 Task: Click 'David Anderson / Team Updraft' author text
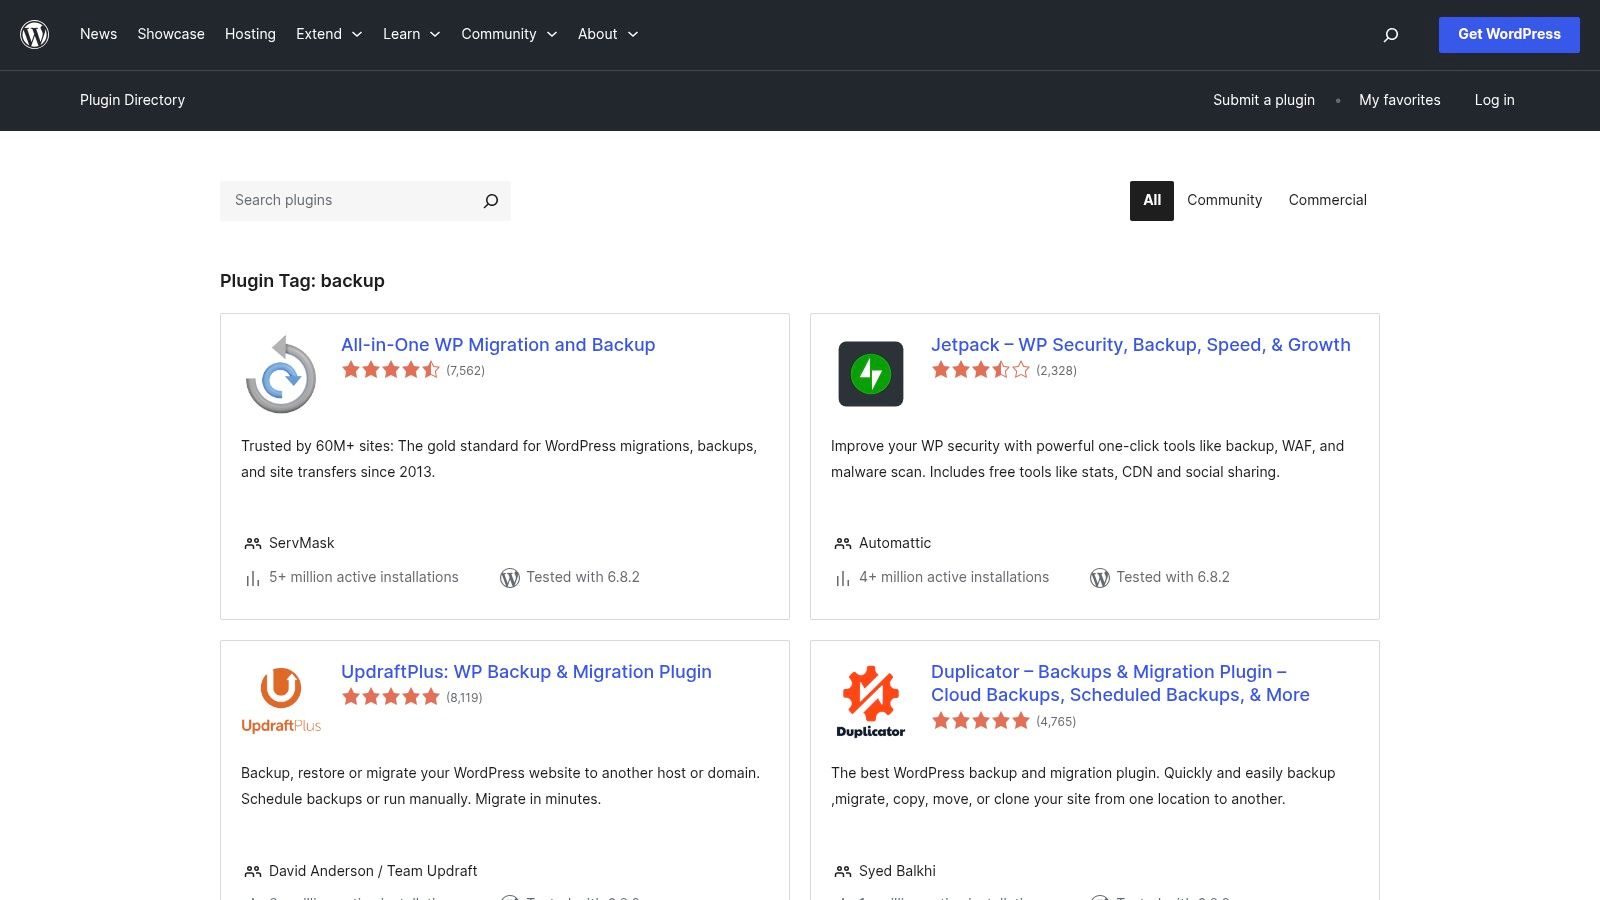tap(373, 871)
